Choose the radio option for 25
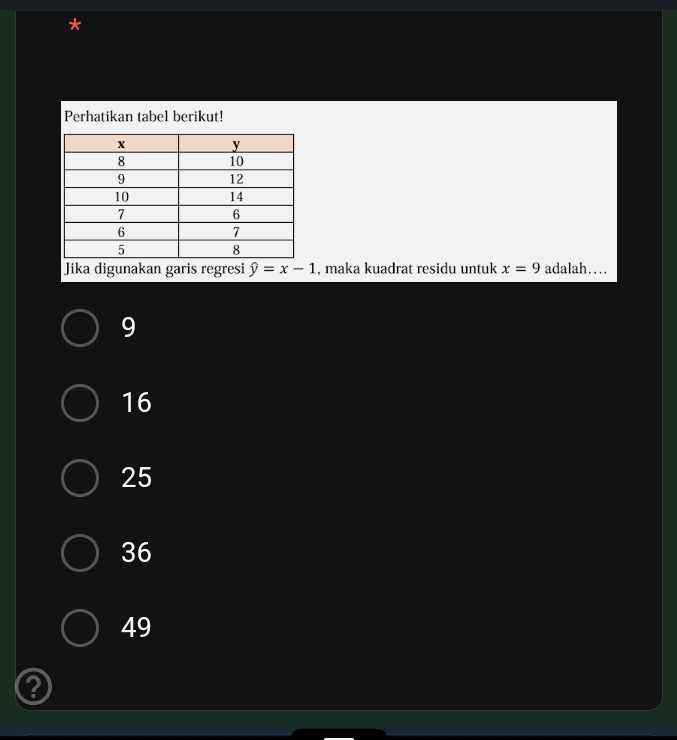677x740 pixels. point(80,478)
